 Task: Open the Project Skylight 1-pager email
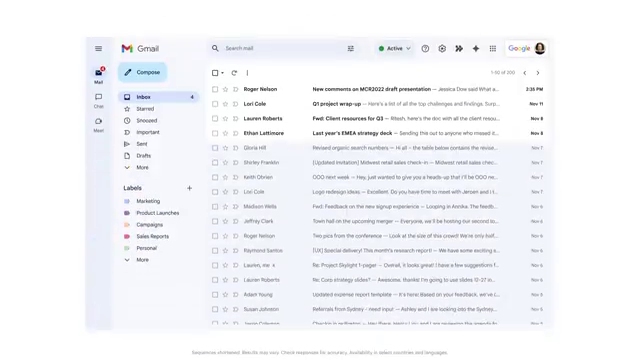pyautogui.click(x=378, y=265)
